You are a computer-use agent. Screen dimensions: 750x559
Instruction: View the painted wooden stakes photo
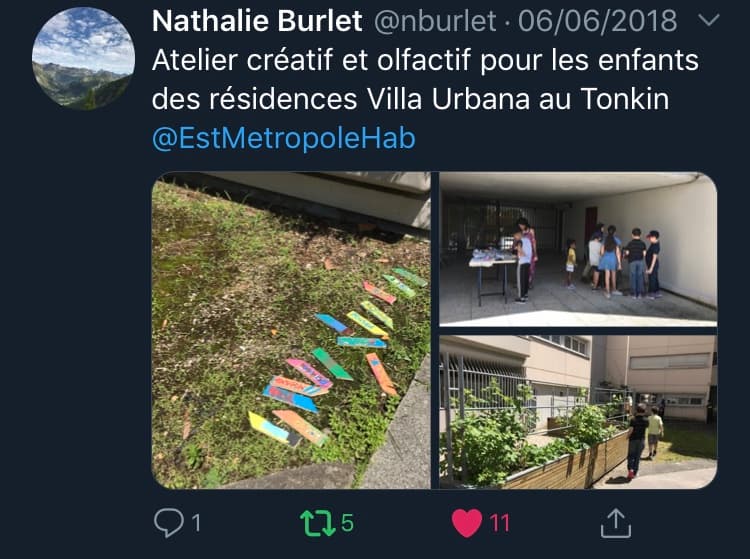tap(291, 330)
